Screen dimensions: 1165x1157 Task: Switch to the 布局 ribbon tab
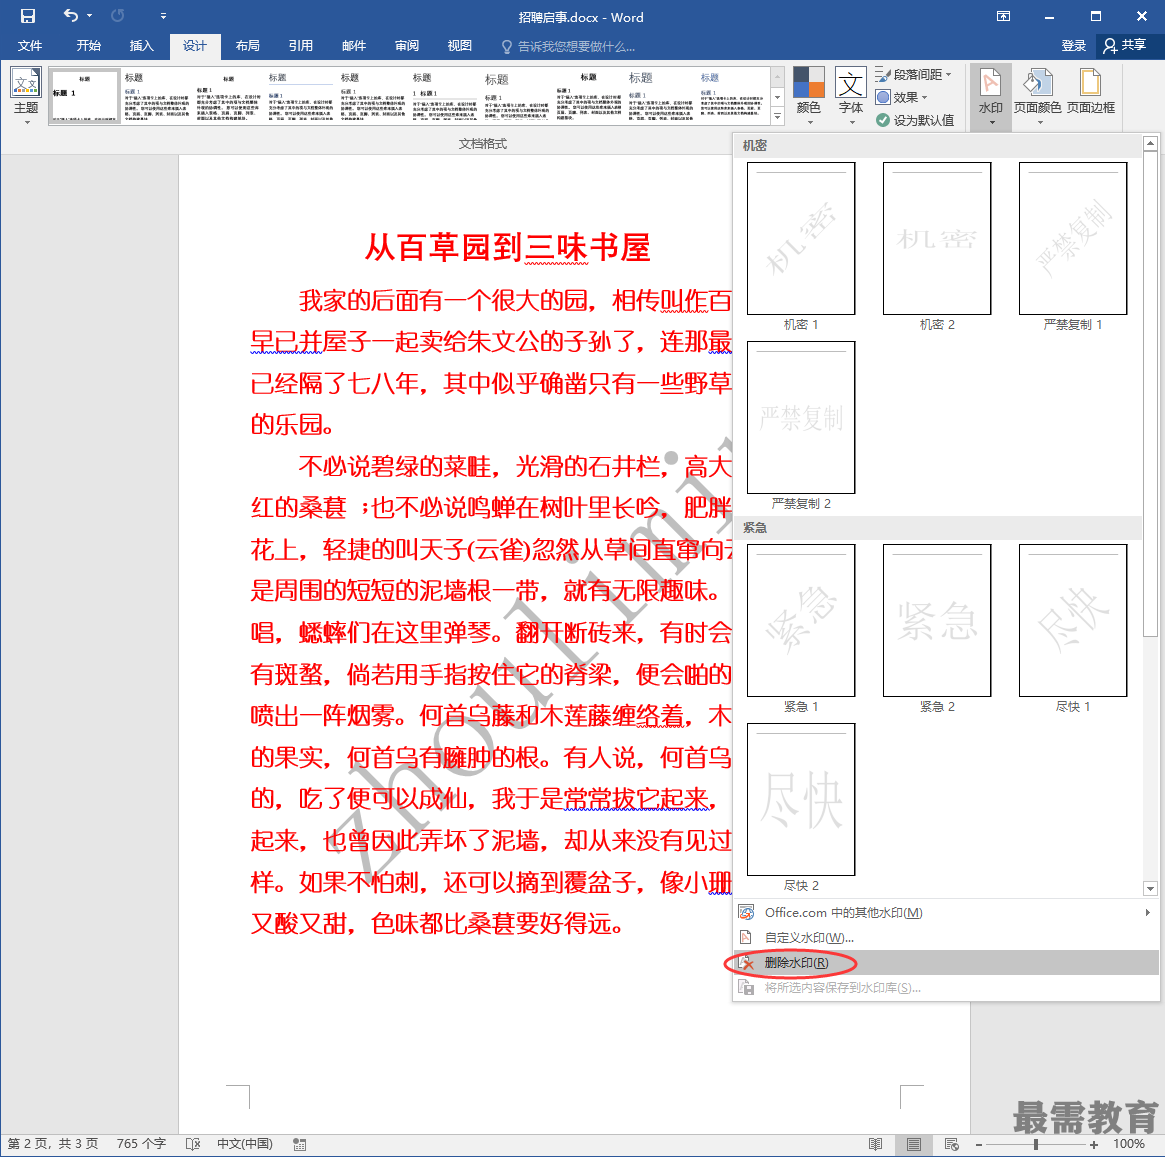[x=247, y=46]
